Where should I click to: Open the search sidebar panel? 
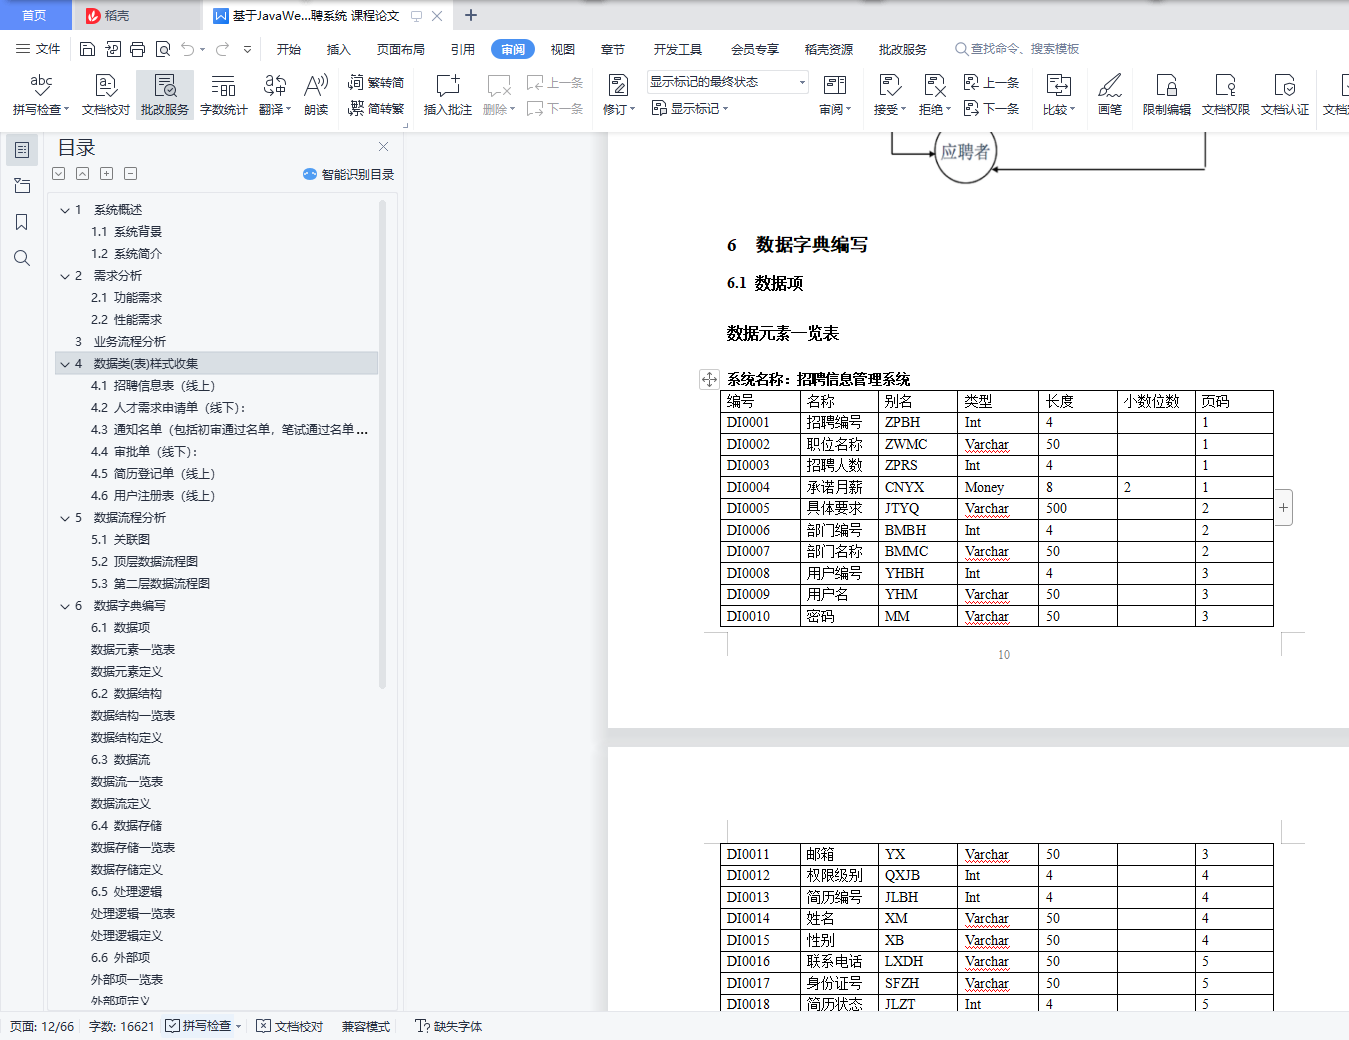click(x=22, y=258)
